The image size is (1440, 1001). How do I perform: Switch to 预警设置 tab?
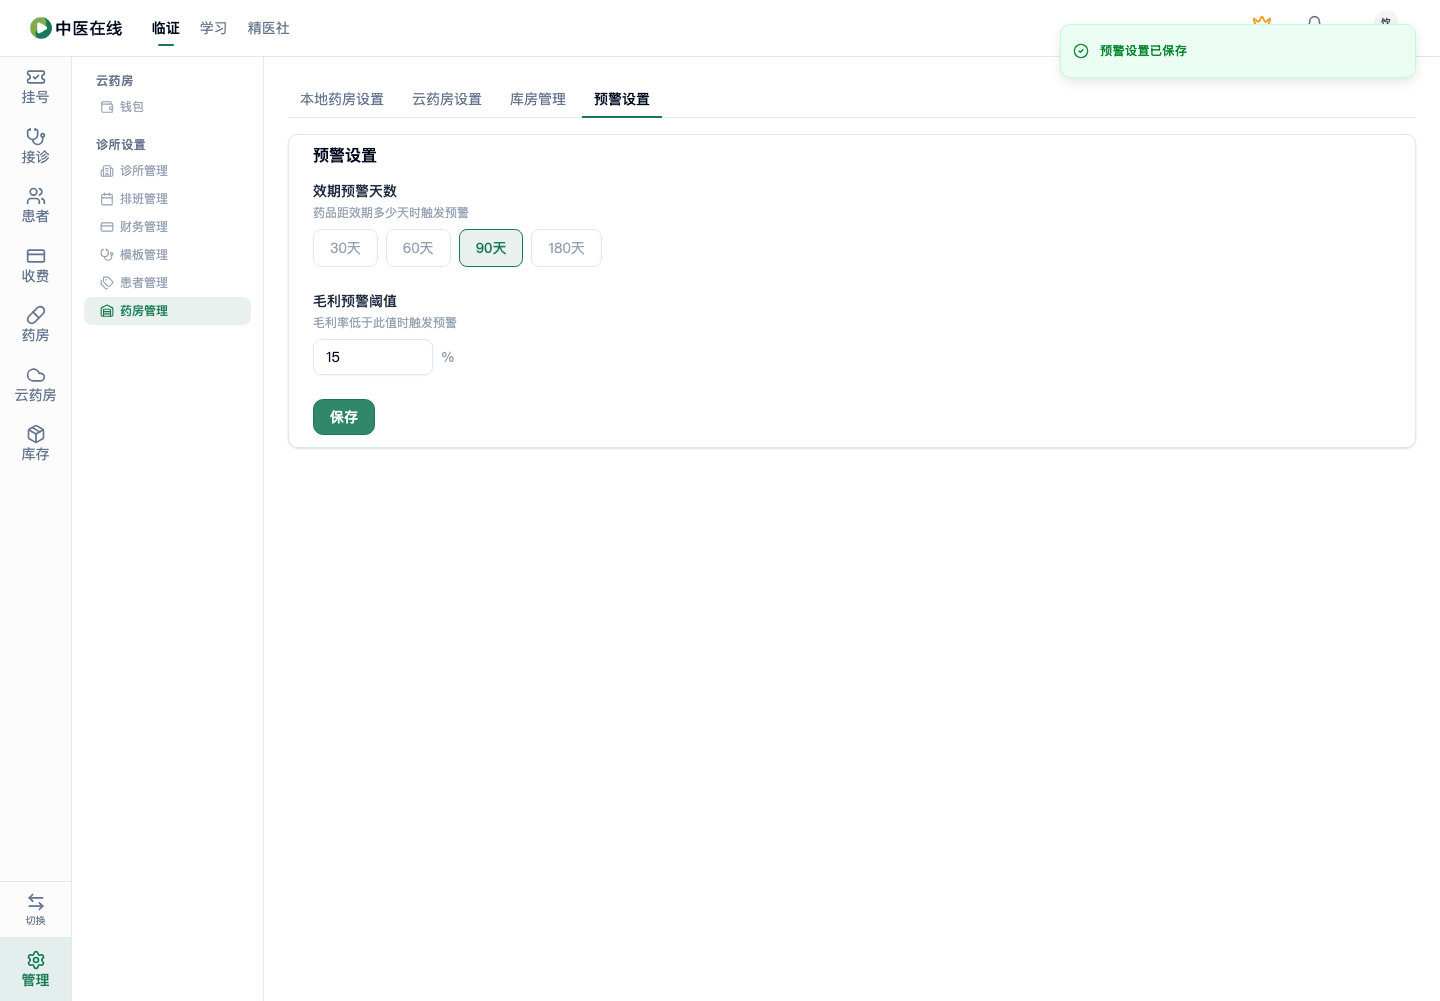tap(622, 99)
